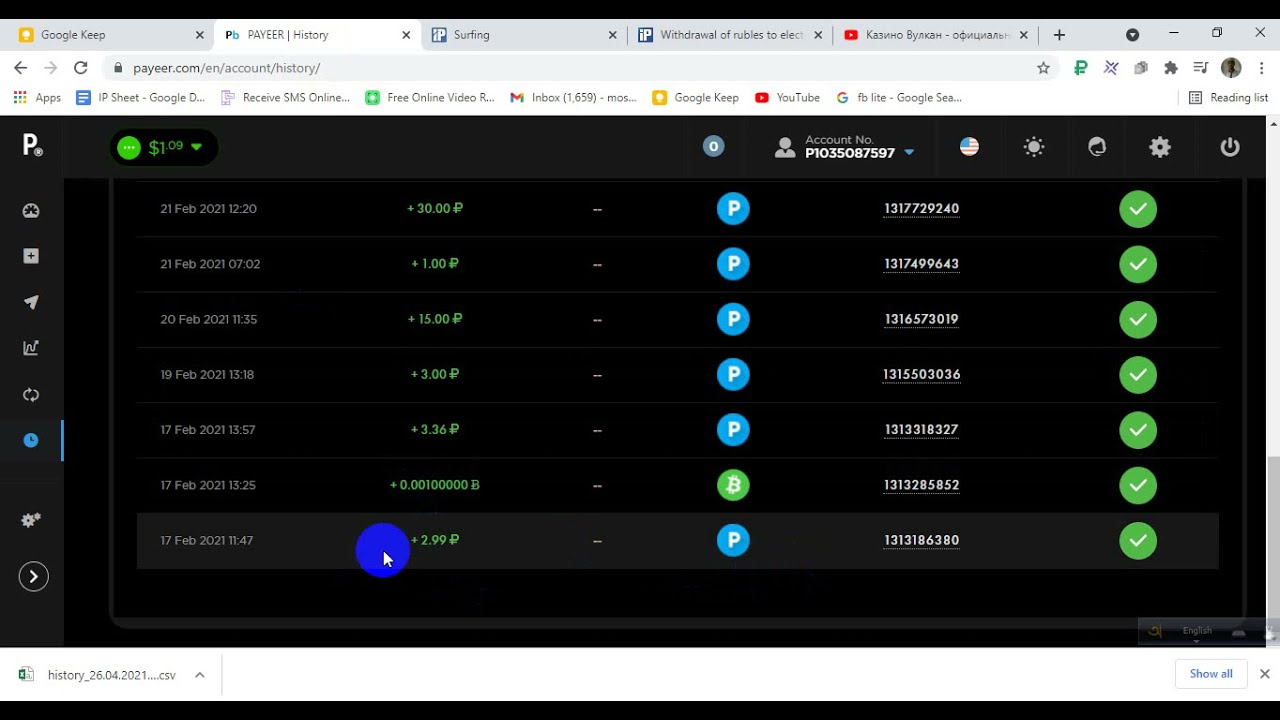The image size is (1280, 720).
Task: Expand options for the downloaded csv
Action: tap(200, 675)
